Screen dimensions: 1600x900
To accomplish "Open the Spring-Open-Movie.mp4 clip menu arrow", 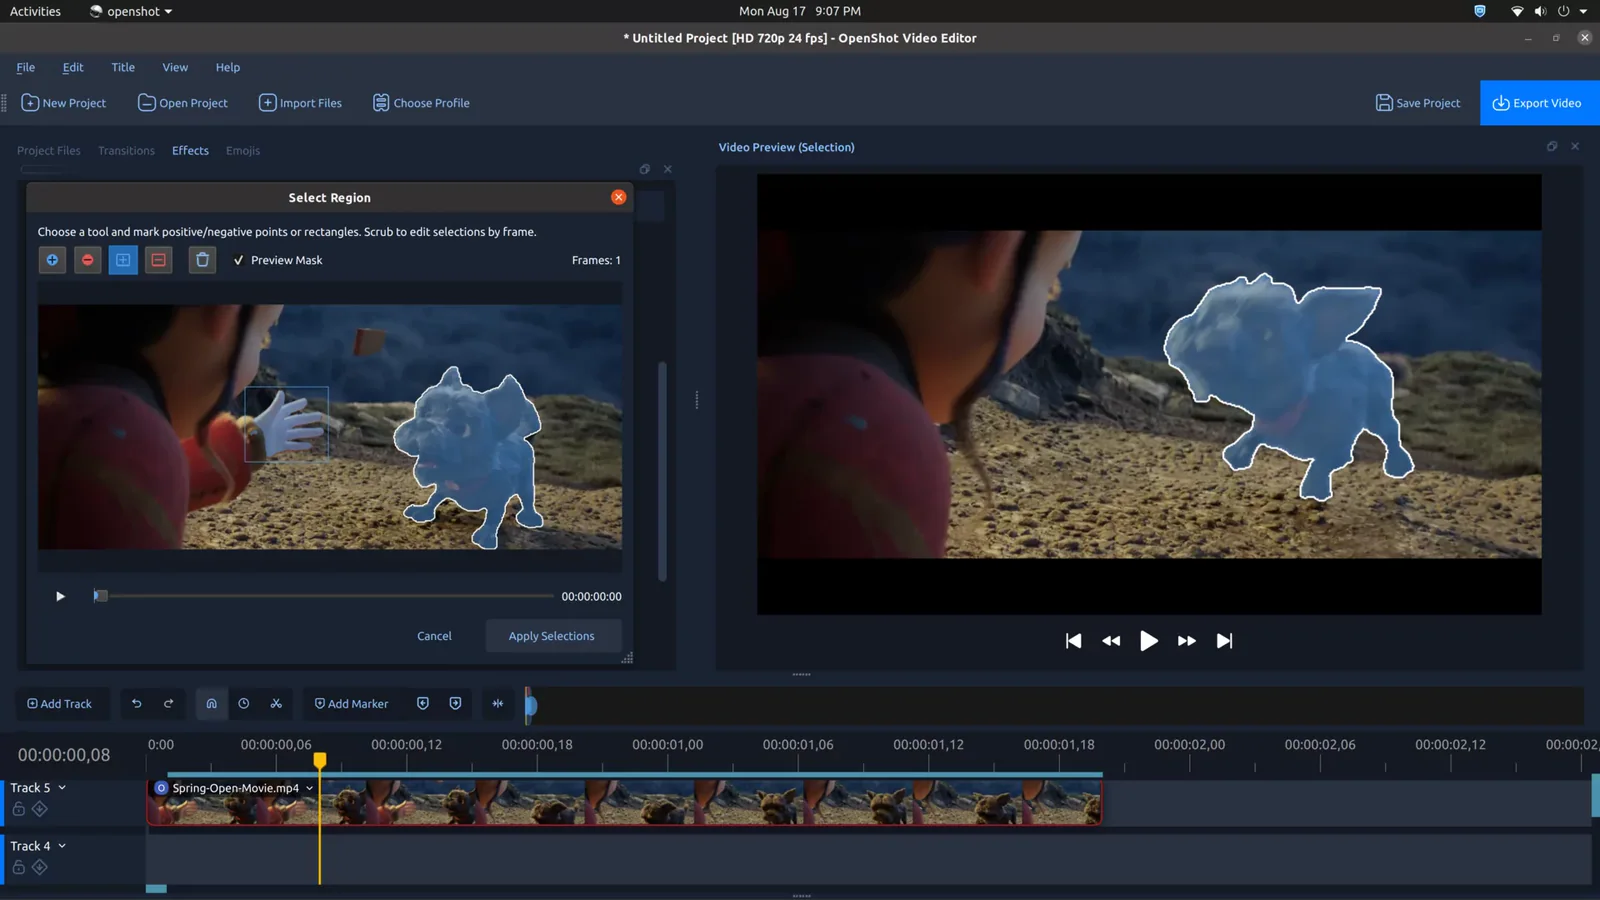I will pyautogui.click(x=310, y=788).
